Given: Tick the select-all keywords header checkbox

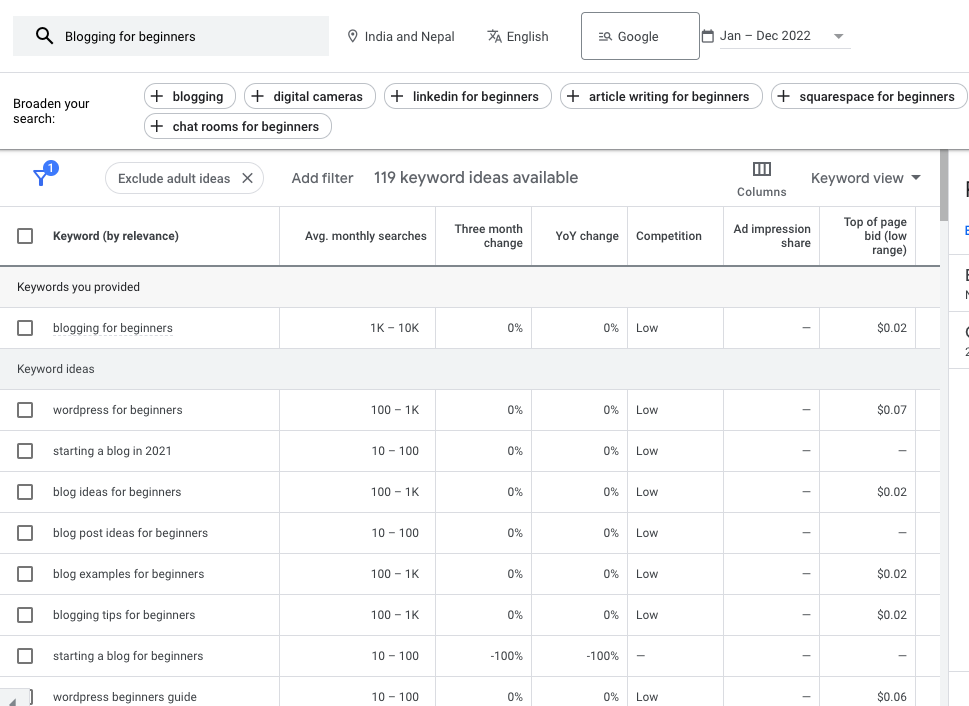Looking at the screenshot, I should coord(25,236).
